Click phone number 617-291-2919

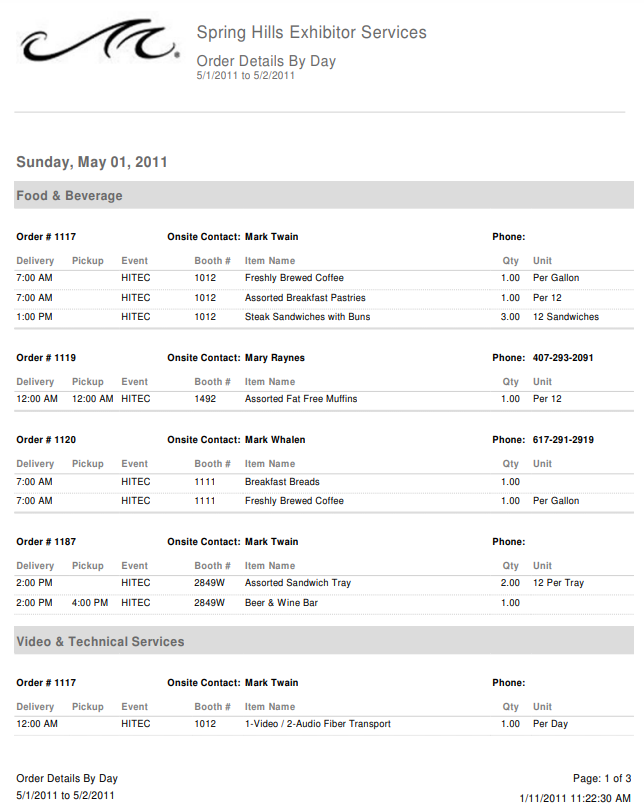[563, 440]
